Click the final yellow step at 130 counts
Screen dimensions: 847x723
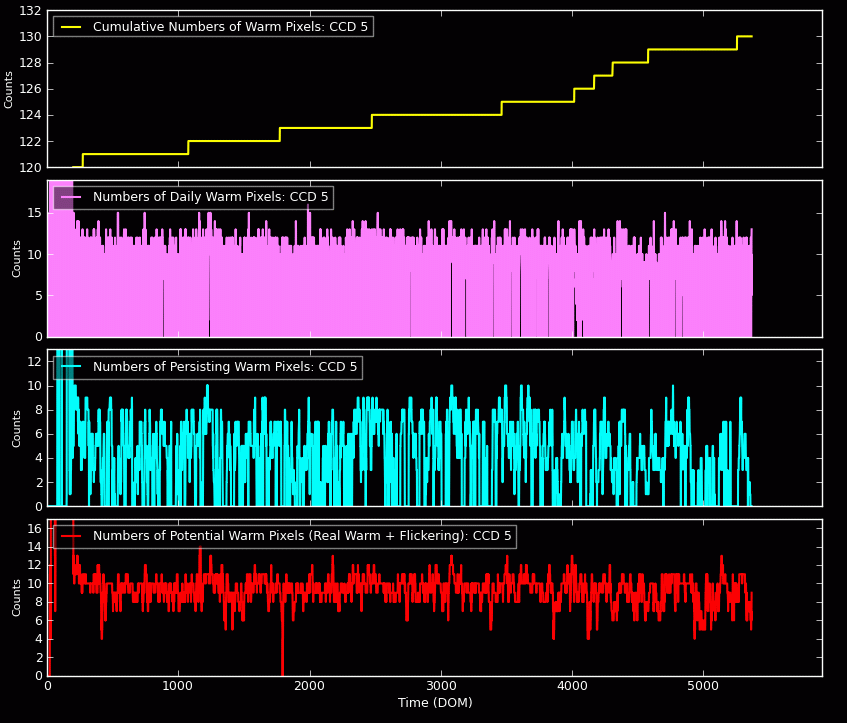[x=745, y=36]
